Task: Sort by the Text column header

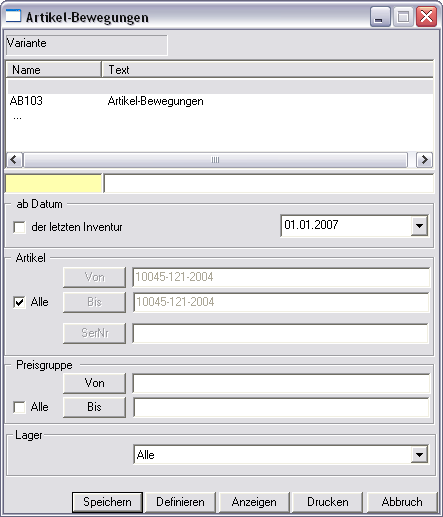Action: click(268, 70)
